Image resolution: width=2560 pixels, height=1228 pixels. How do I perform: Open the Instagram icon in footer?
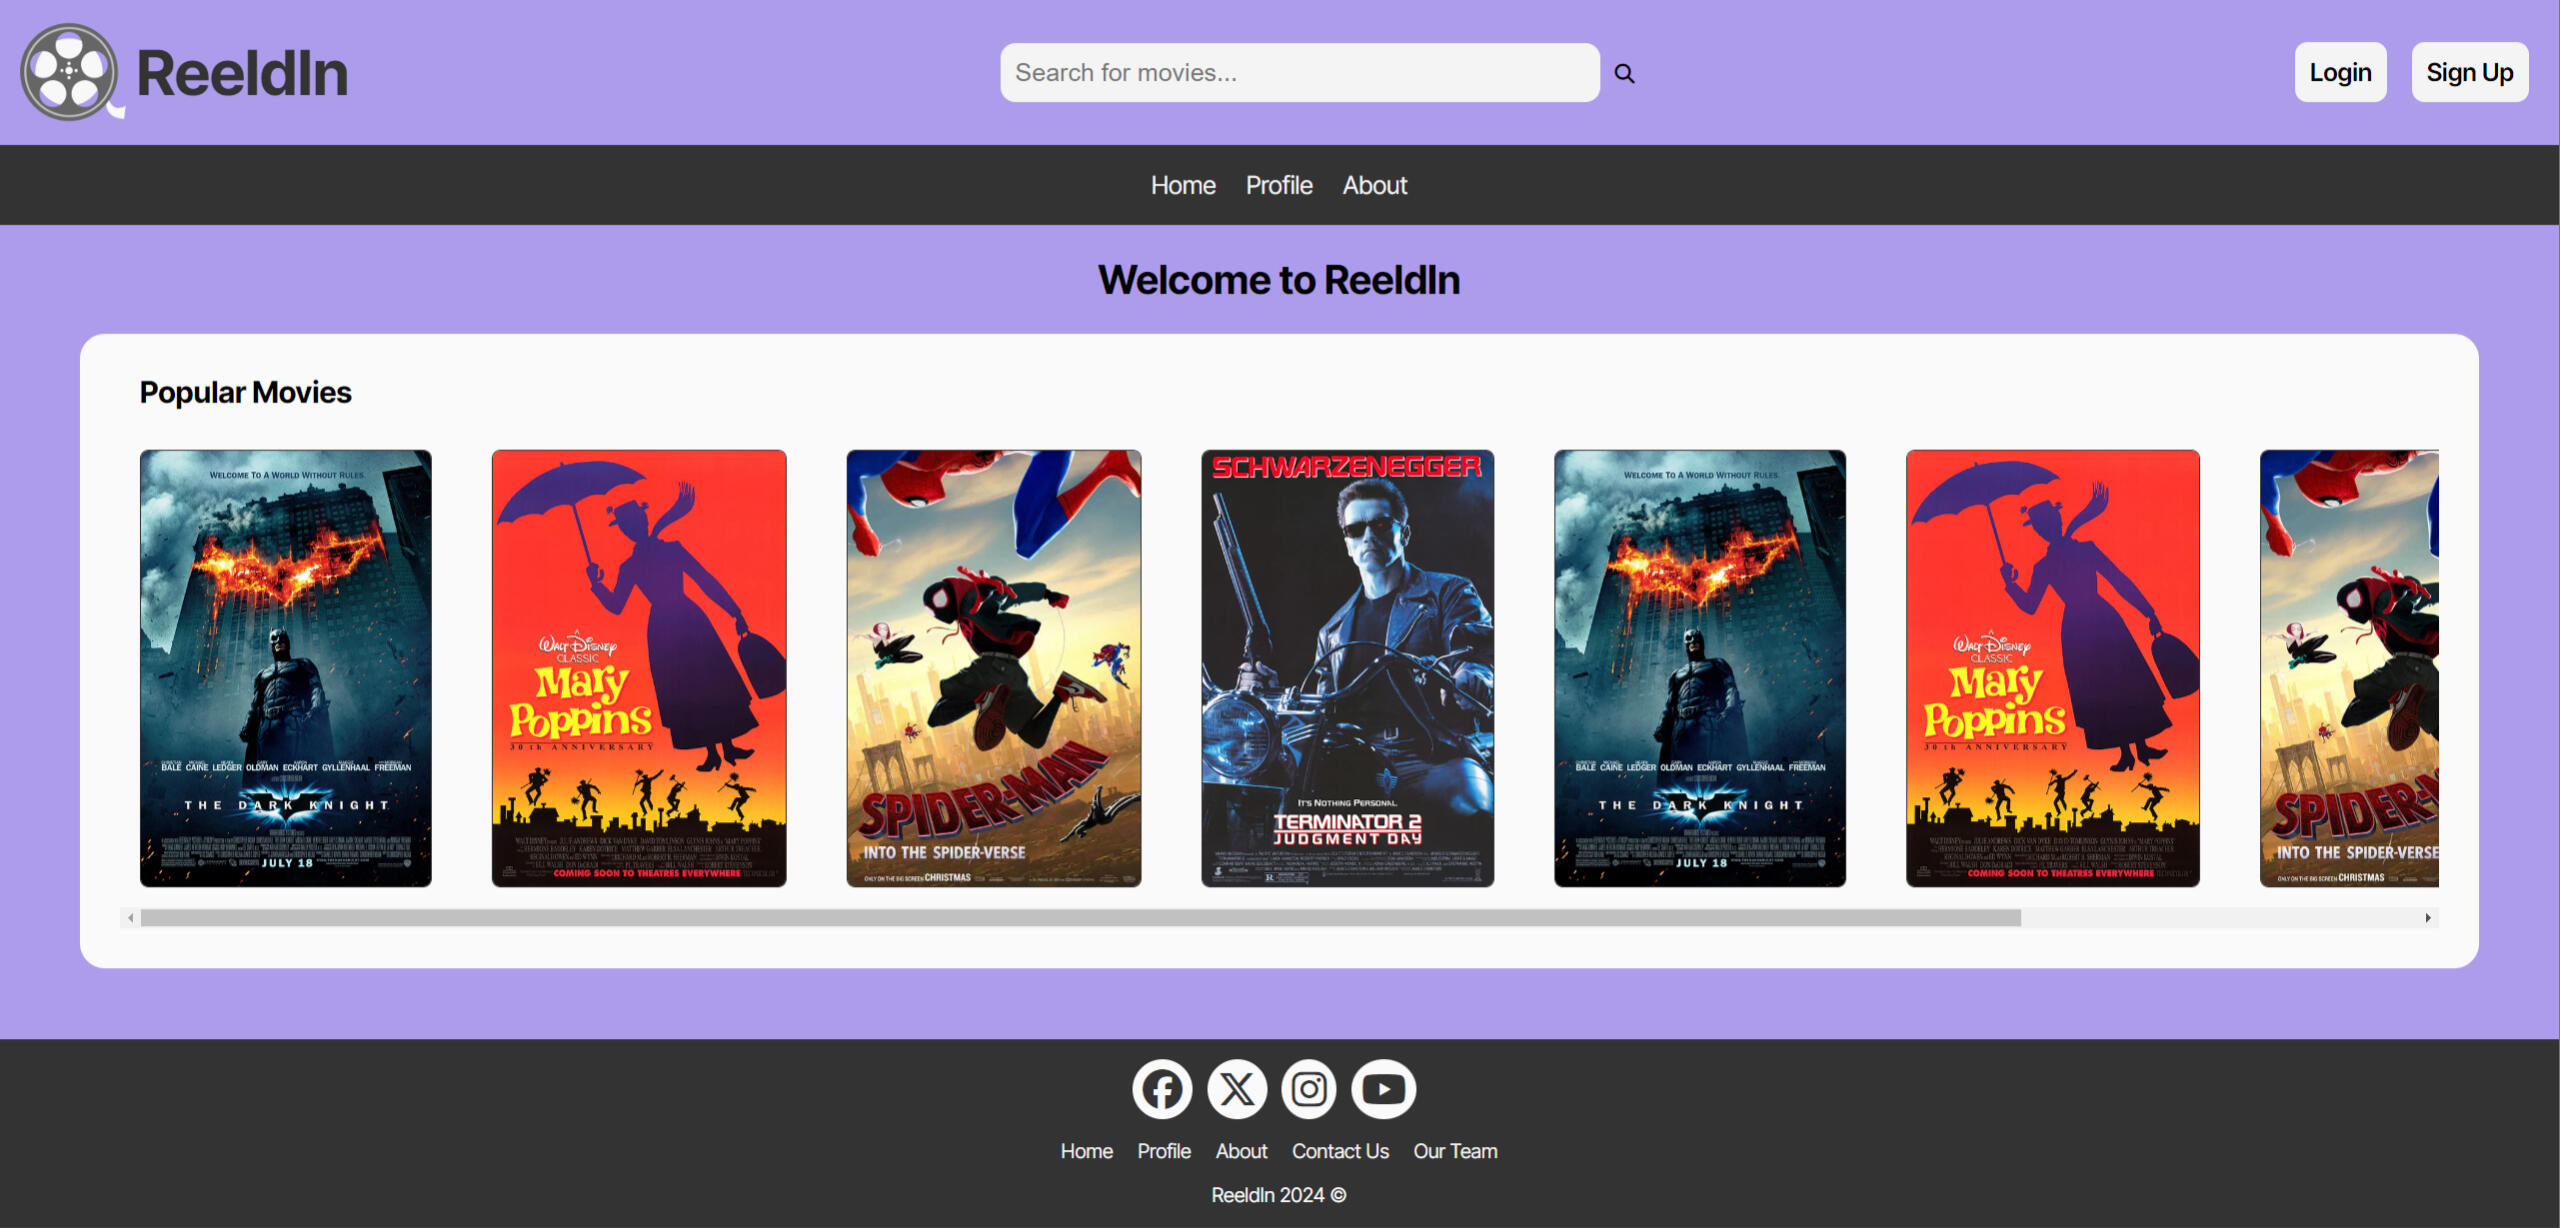pos(1309,1089)
